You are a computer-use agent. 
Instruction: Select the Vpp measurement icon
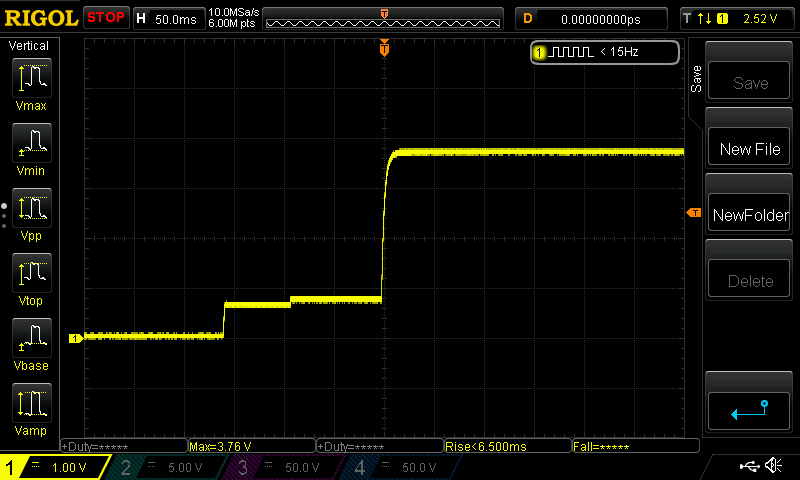pos(32,208)
